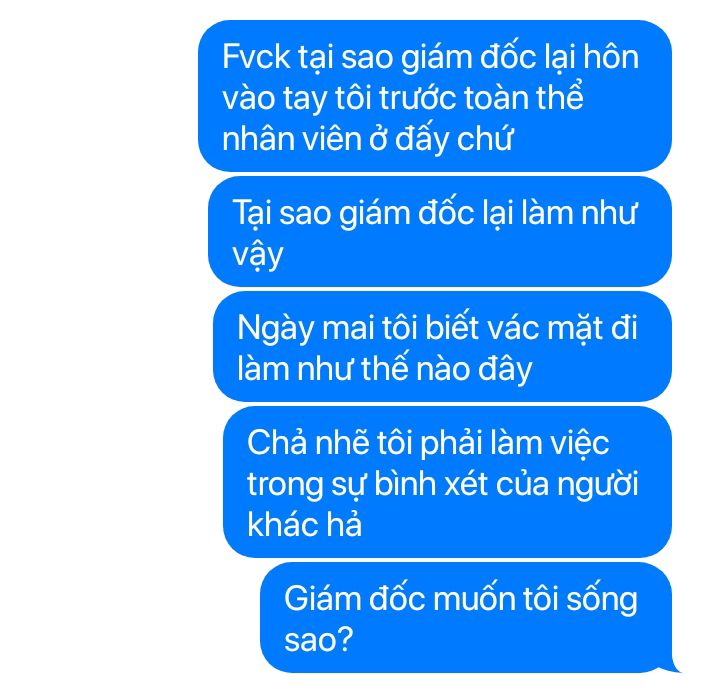720x696 pixels.
Task: Select the 'Tại sao giám đốc lại làm' bubble
Action: click(440, 231)
